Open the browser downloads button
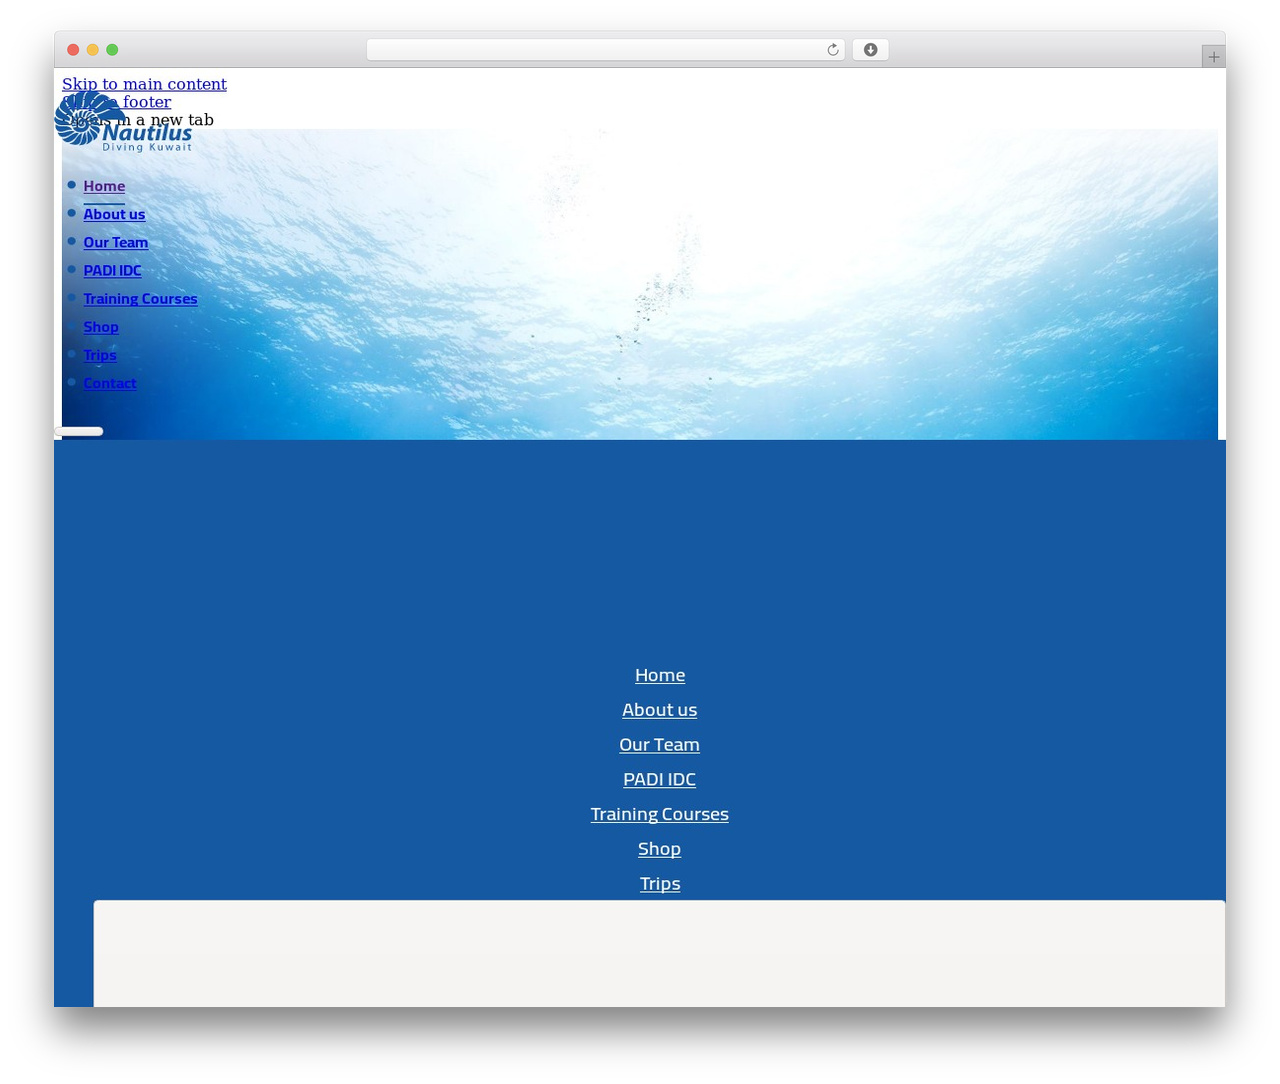This screenshot has width=1280, height=1084. (x=870, y=50)
